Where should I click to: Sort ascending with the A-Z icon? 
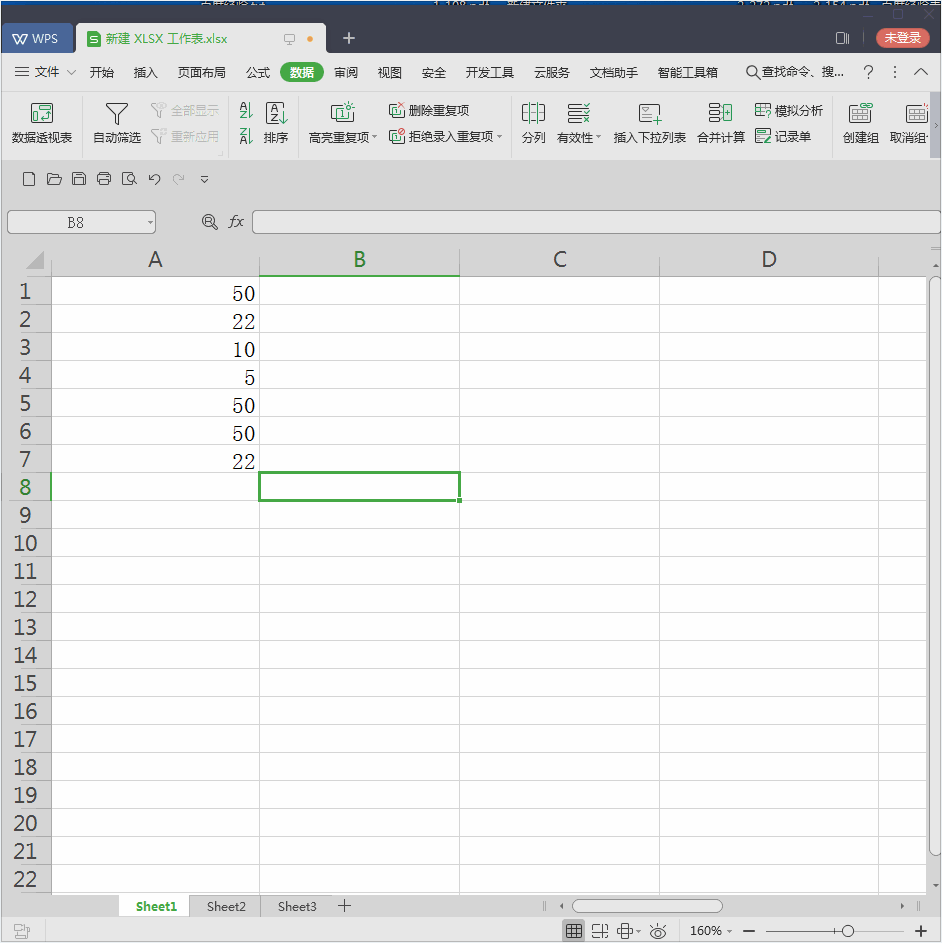point(245,110)
